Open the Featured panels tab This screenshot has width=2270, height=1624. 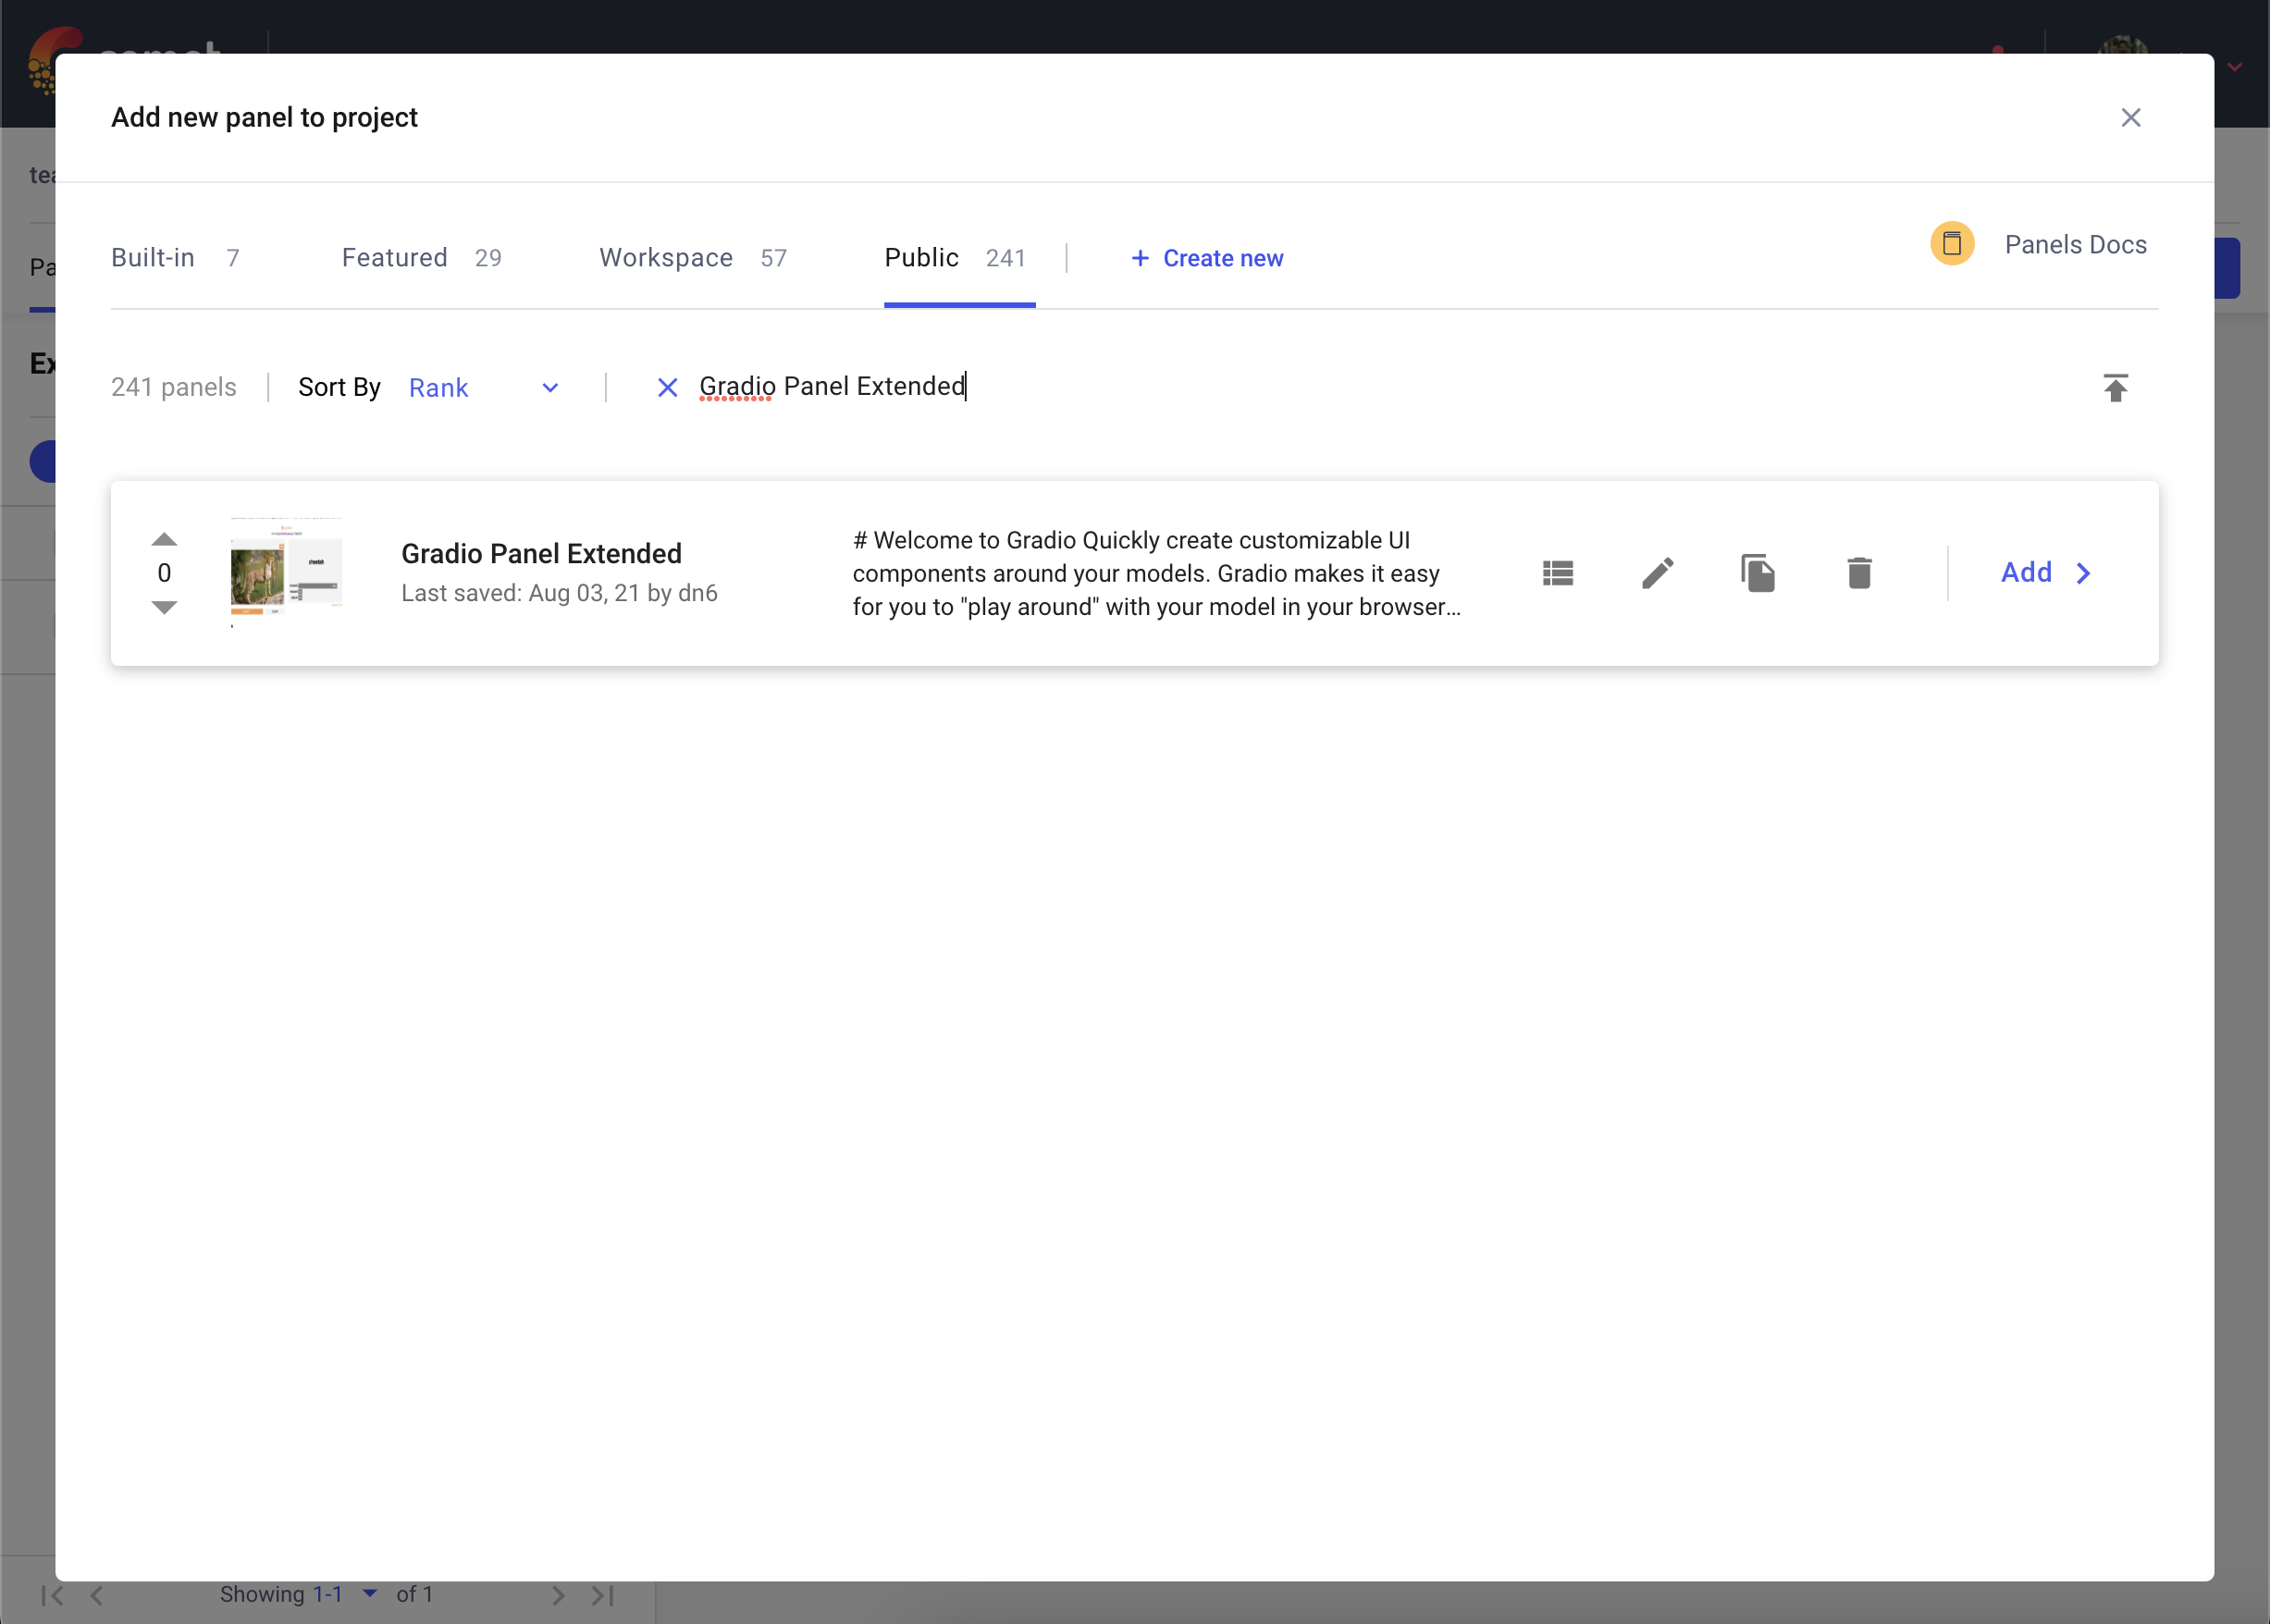421,258
